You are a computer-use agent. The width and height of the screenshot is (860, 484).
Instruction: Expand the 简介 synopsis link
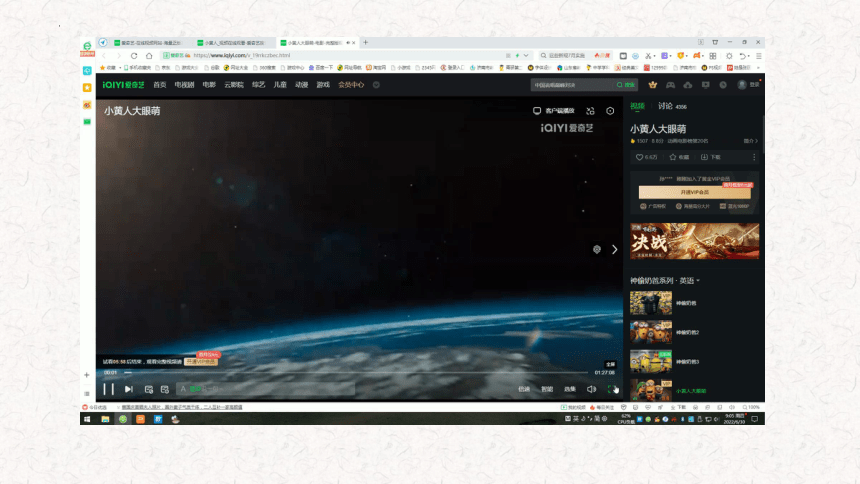750,141
